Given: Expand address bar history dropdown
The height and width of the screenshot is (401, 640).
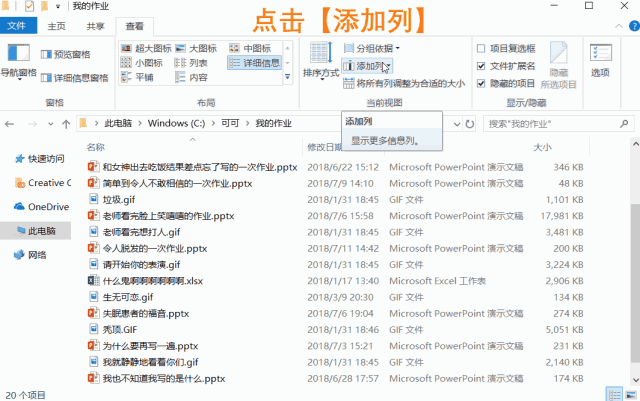Looking at the screenshot, I should pyautogui.click(x=457, y=124).
